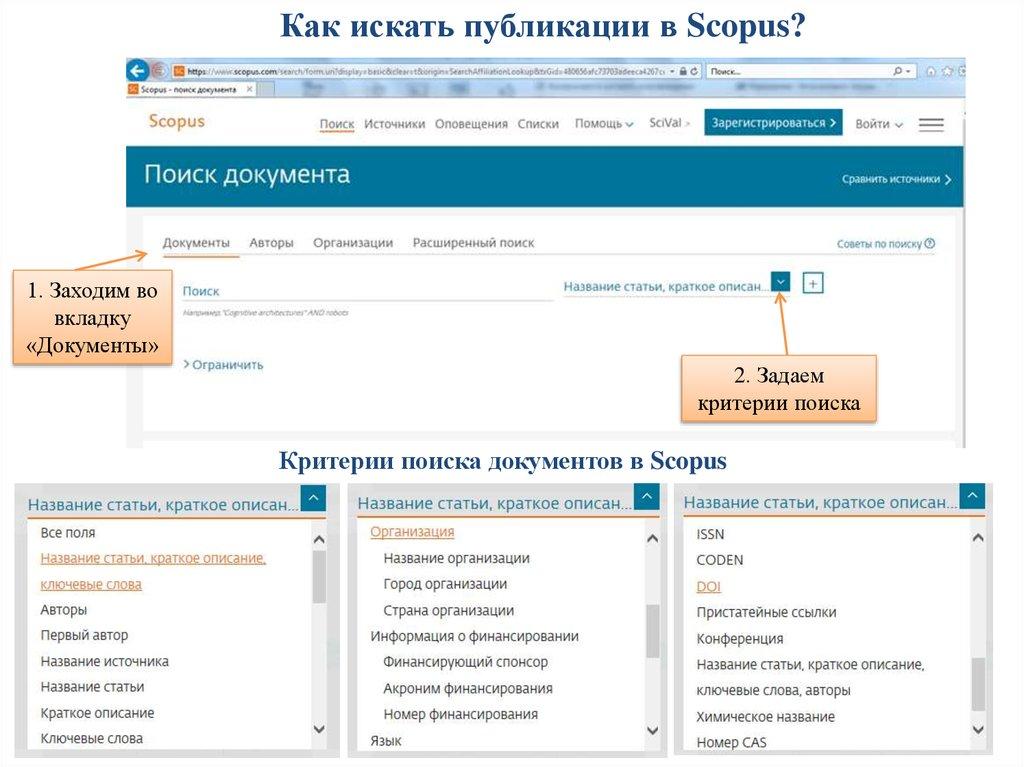Expand the Ограничить section
1024x767 pixels.
point(223,365)
